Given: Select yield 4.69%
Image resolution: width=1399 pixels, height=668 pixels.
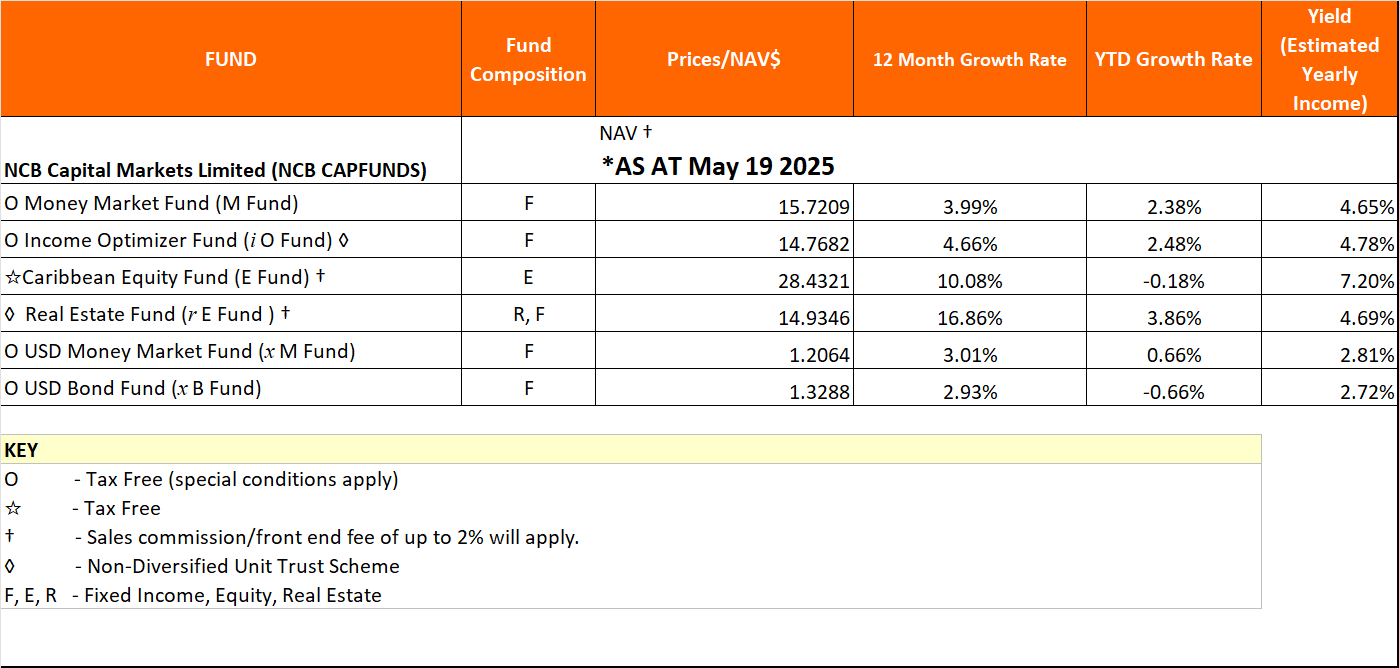Looking at the screenshot, I should (1369, 319).
